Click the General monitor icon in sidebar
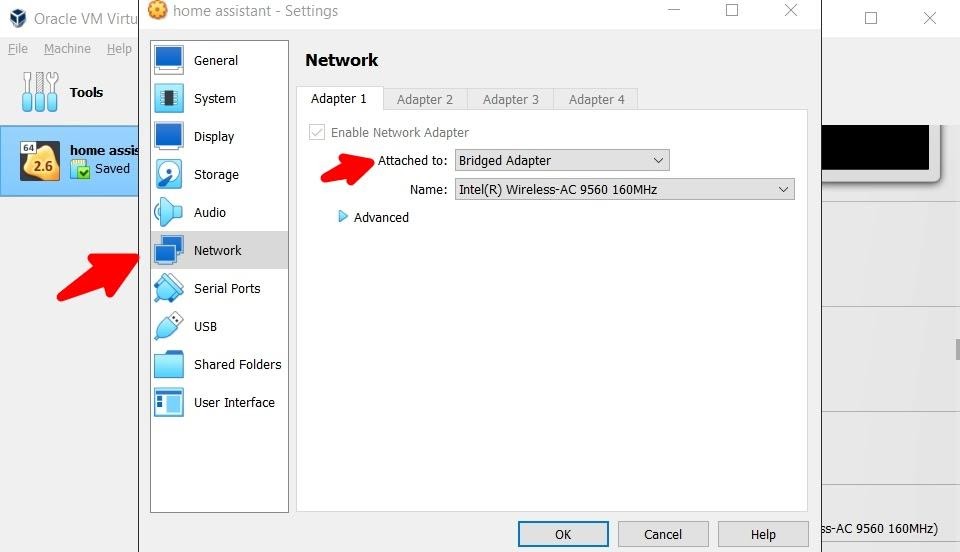Screen dimensions: 960x552 169,60
